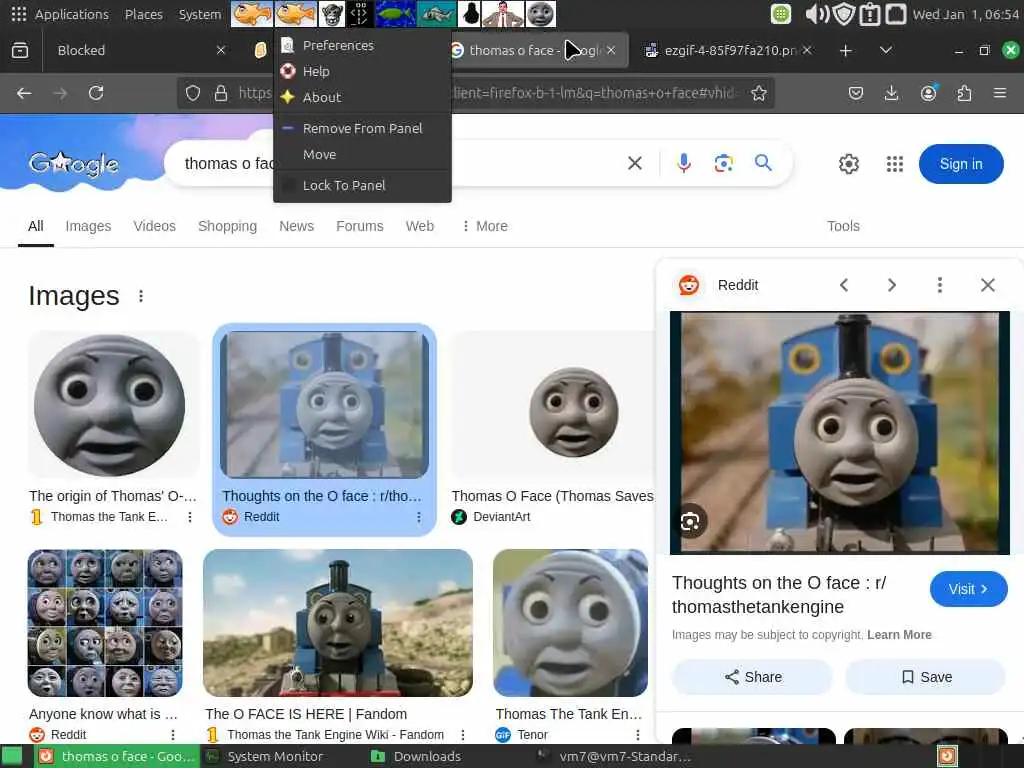Open options for the Tenor result
This screenshot has width=1024, height=768.
tap(637, 735)
